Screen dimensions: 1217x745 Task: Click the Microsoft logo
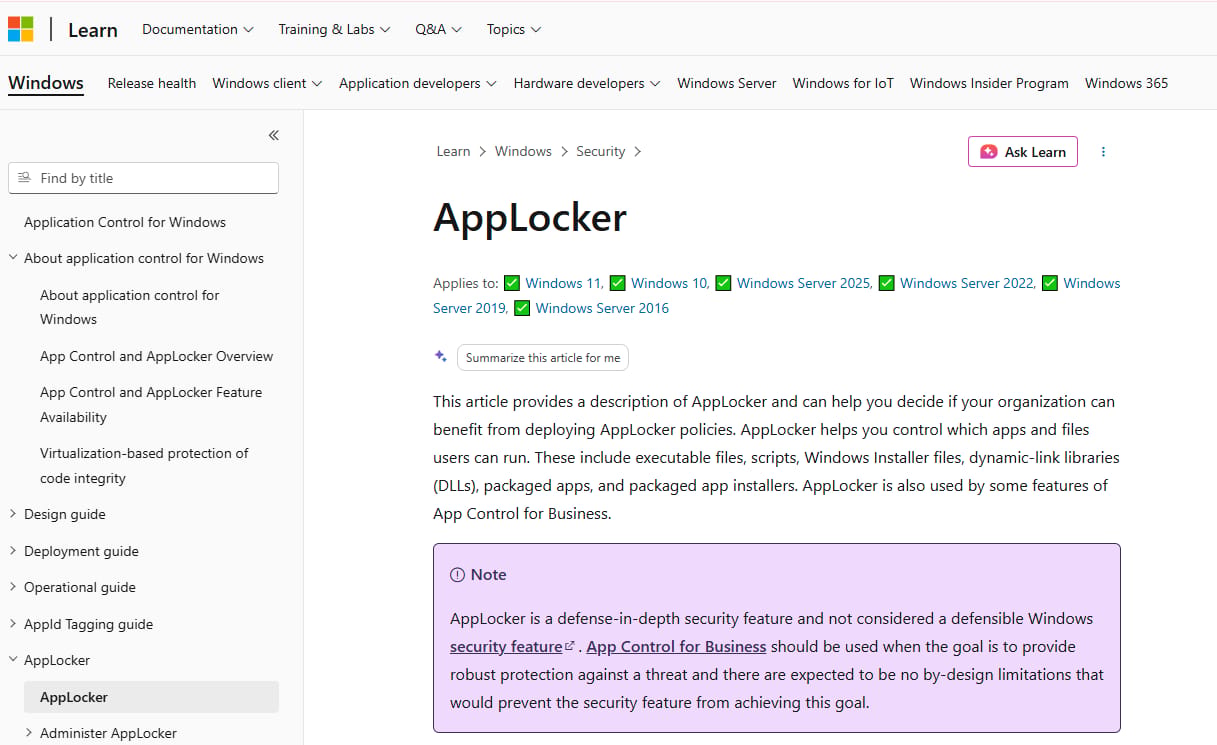coord(21,29)
